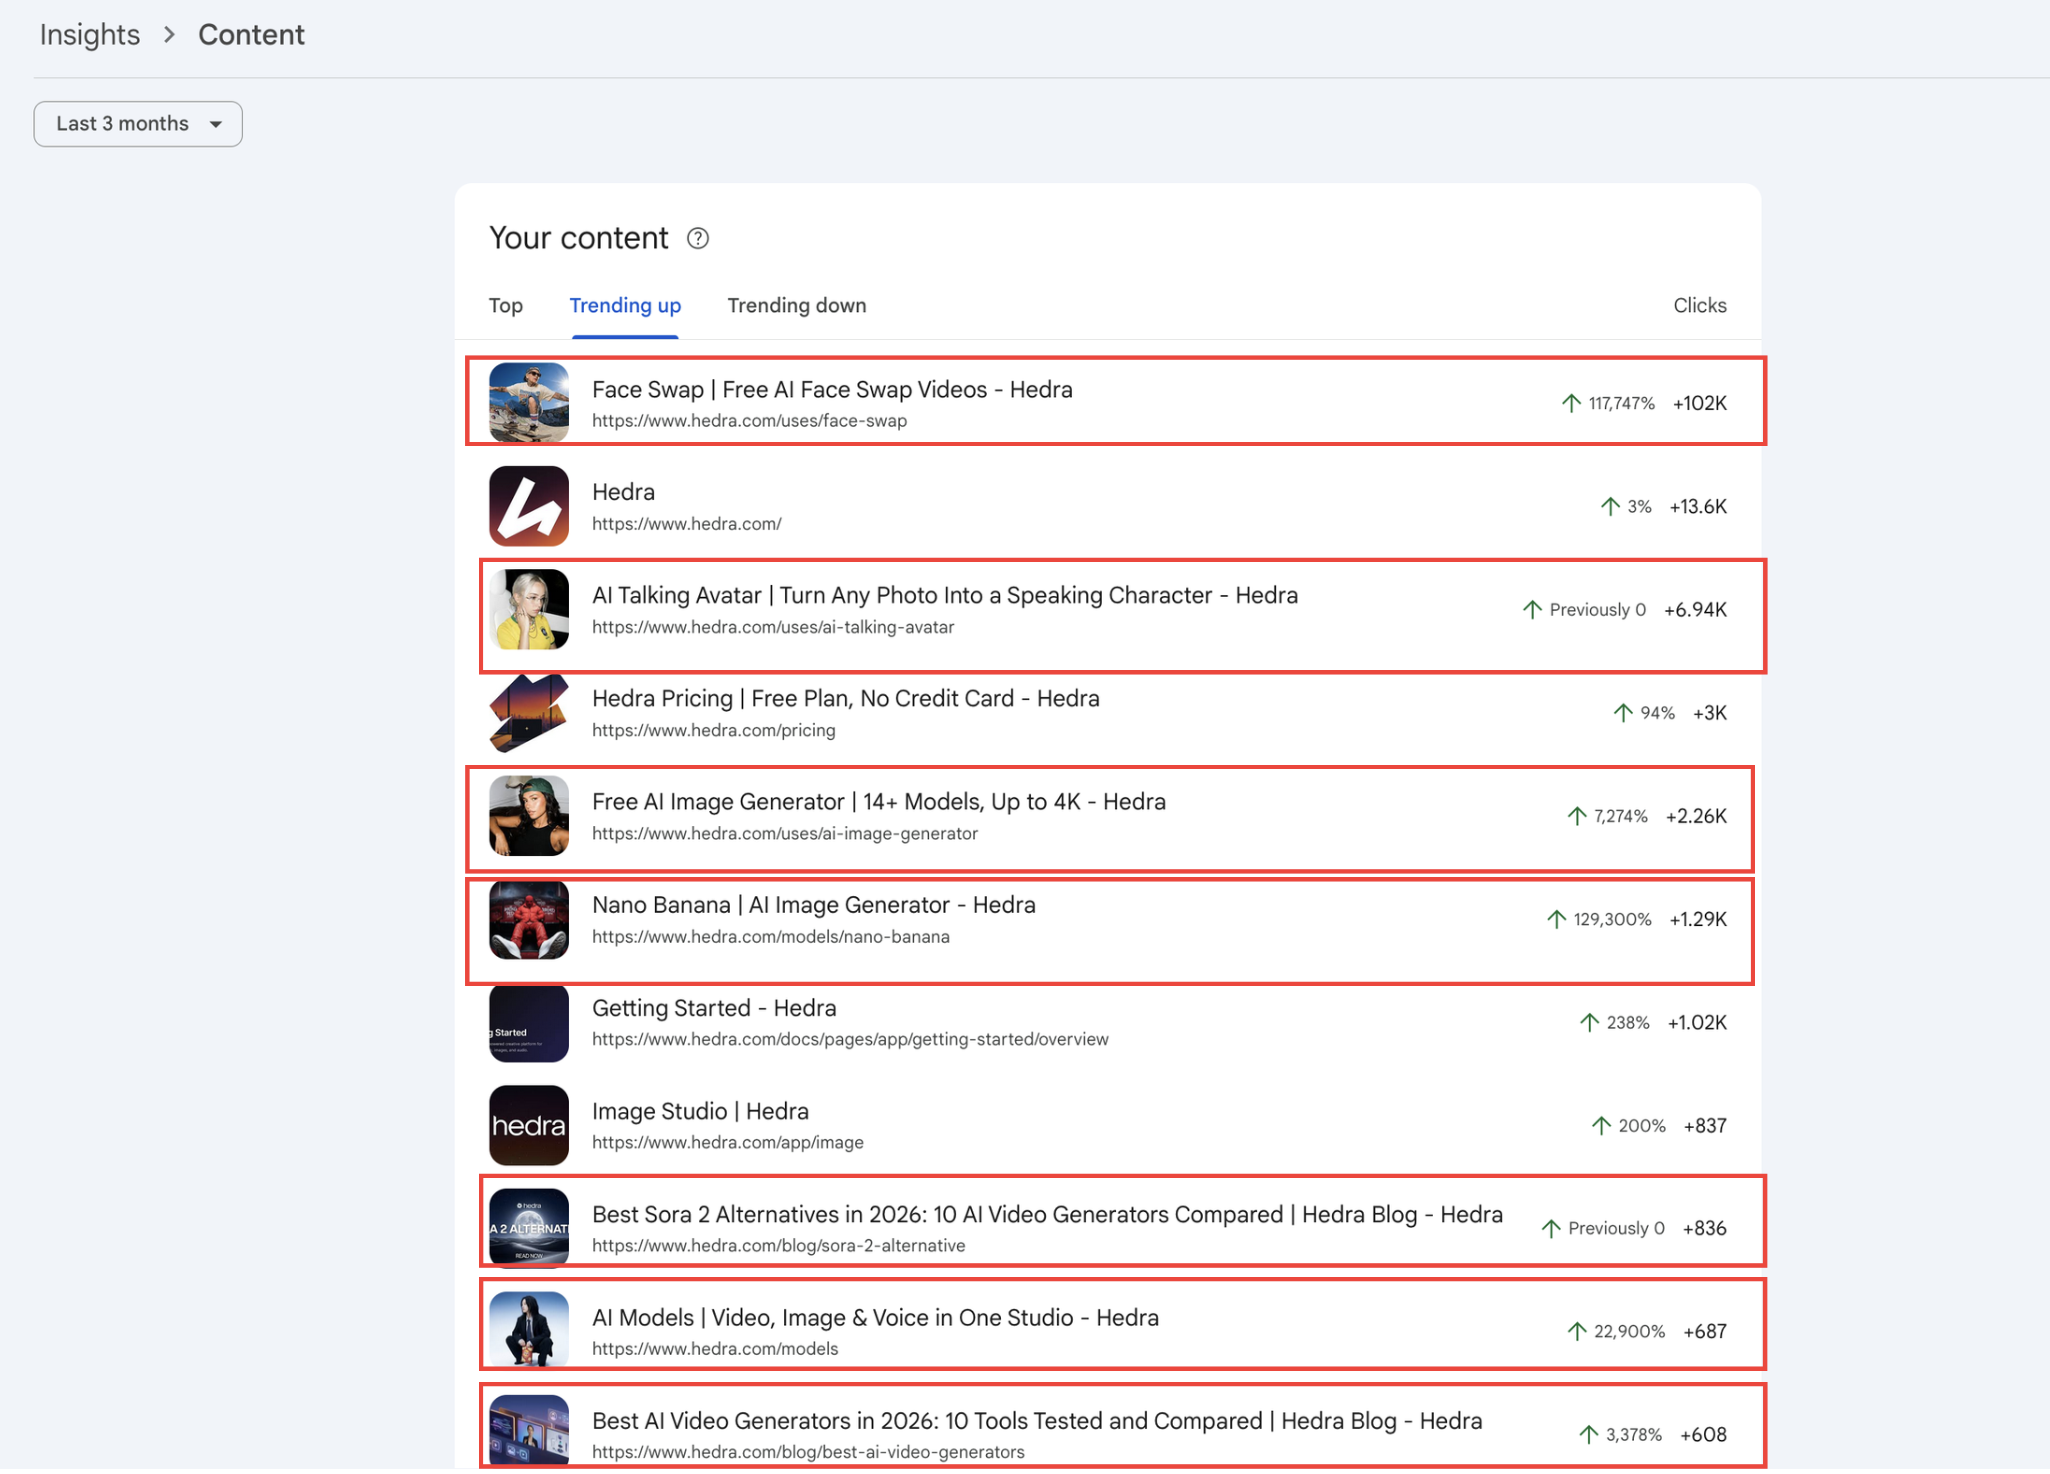
Task: Switch to the Top tab
Action: (506, 306)
